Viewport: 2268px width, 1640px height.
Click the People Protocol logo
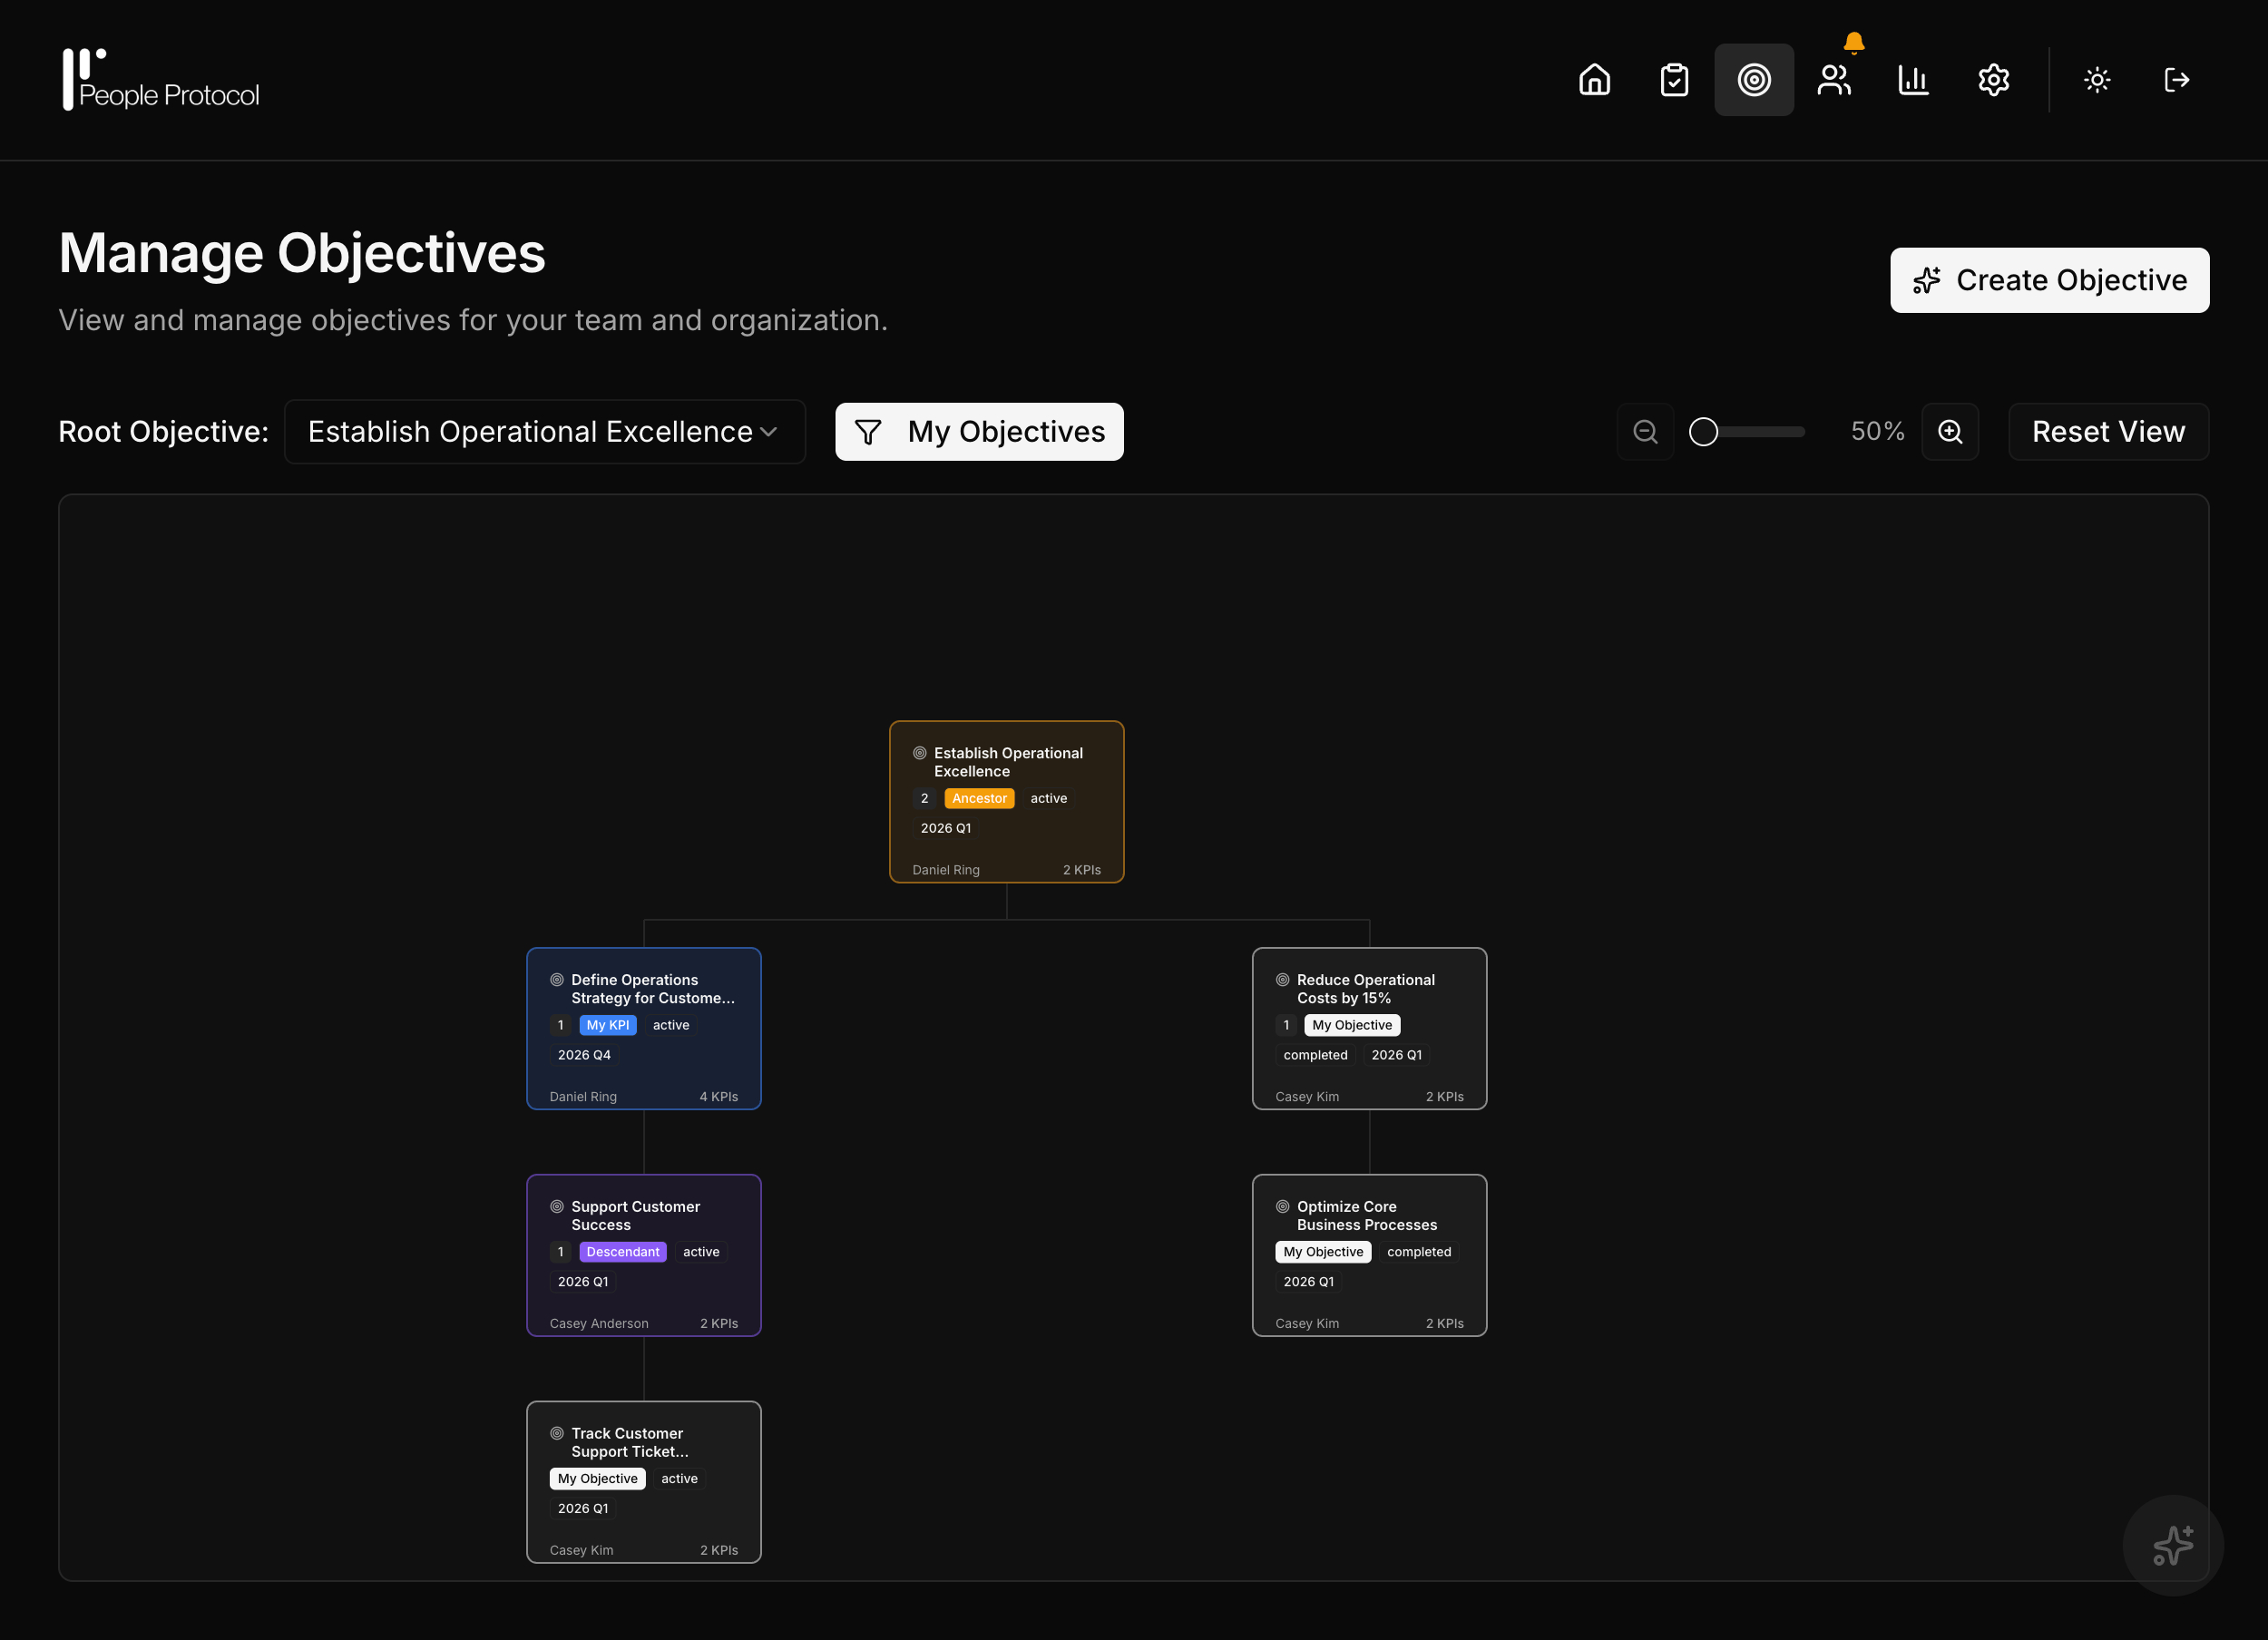pos(160,80)
